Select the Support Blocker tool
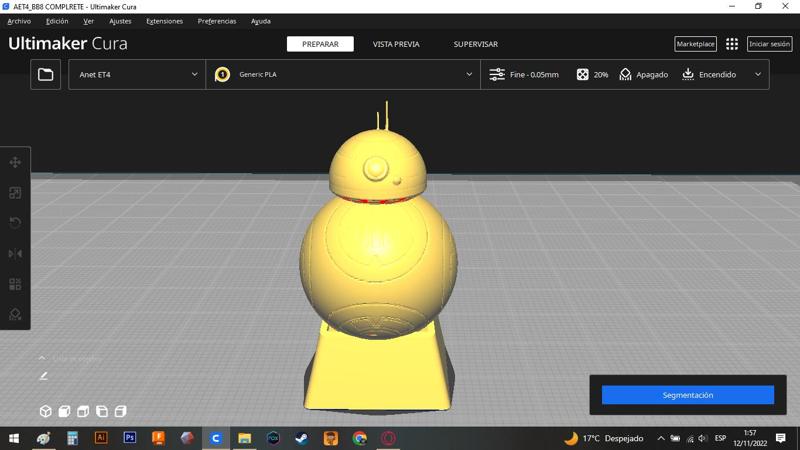800x450 pixels. coord(15,314)
